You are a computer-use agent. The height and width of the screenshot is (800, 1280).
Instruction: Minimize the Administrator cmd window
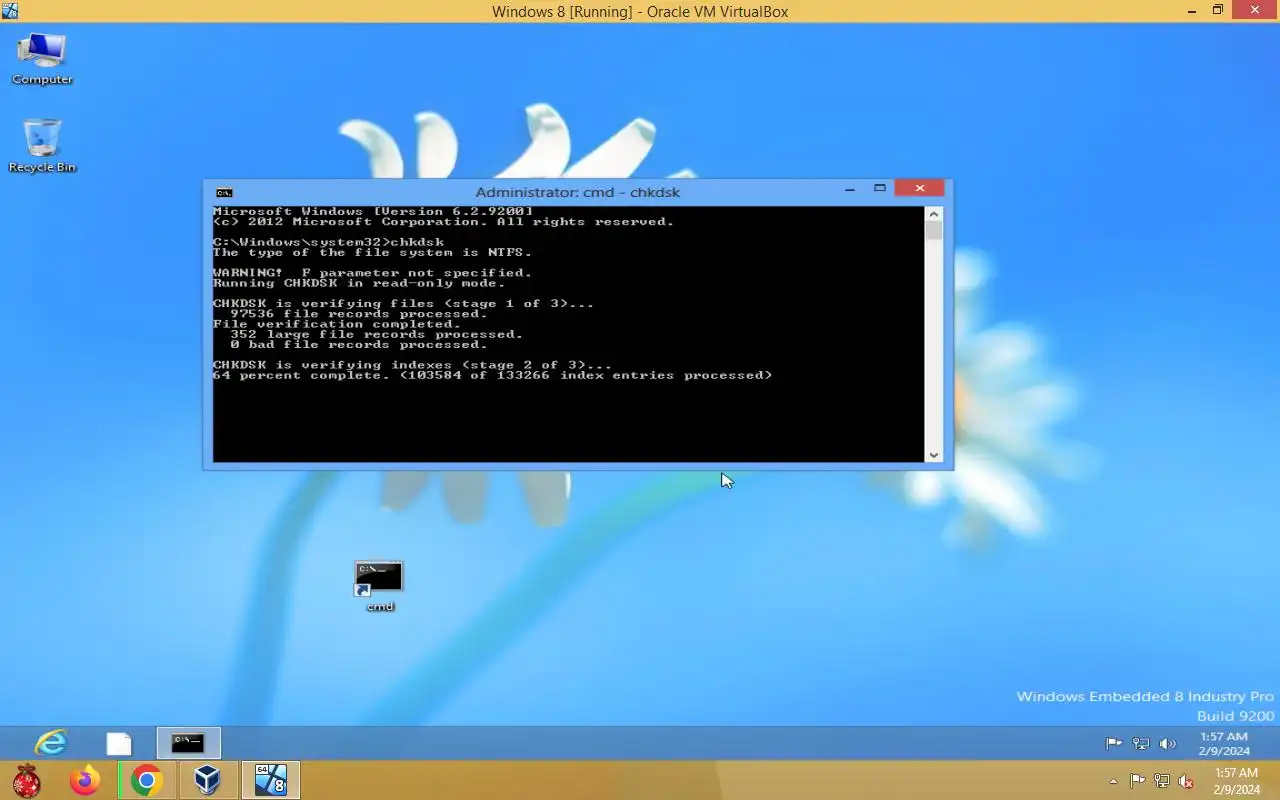click(x=850, y=189)
